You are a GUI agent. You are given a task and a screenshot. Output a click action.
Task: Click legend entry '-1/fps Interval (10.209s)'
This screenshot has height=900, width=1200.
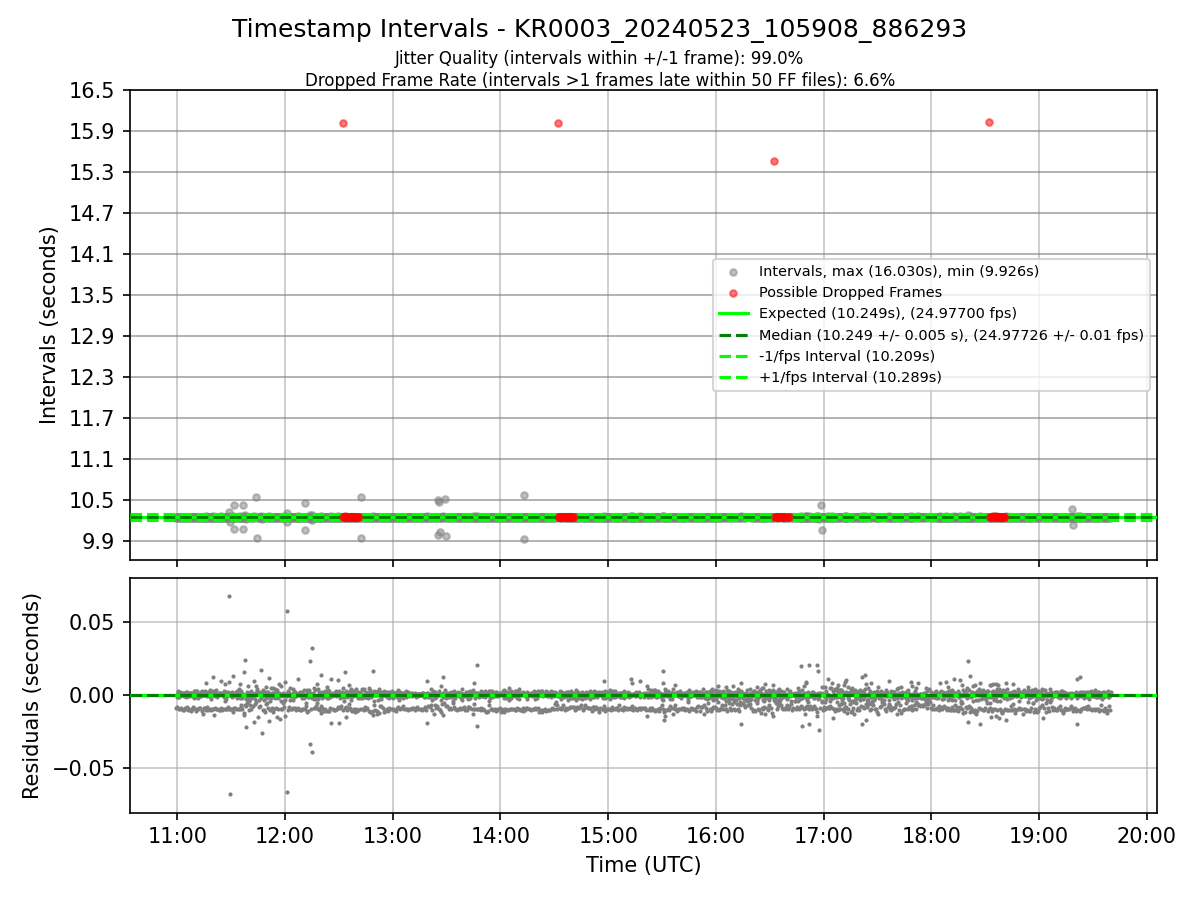[846, 356]
